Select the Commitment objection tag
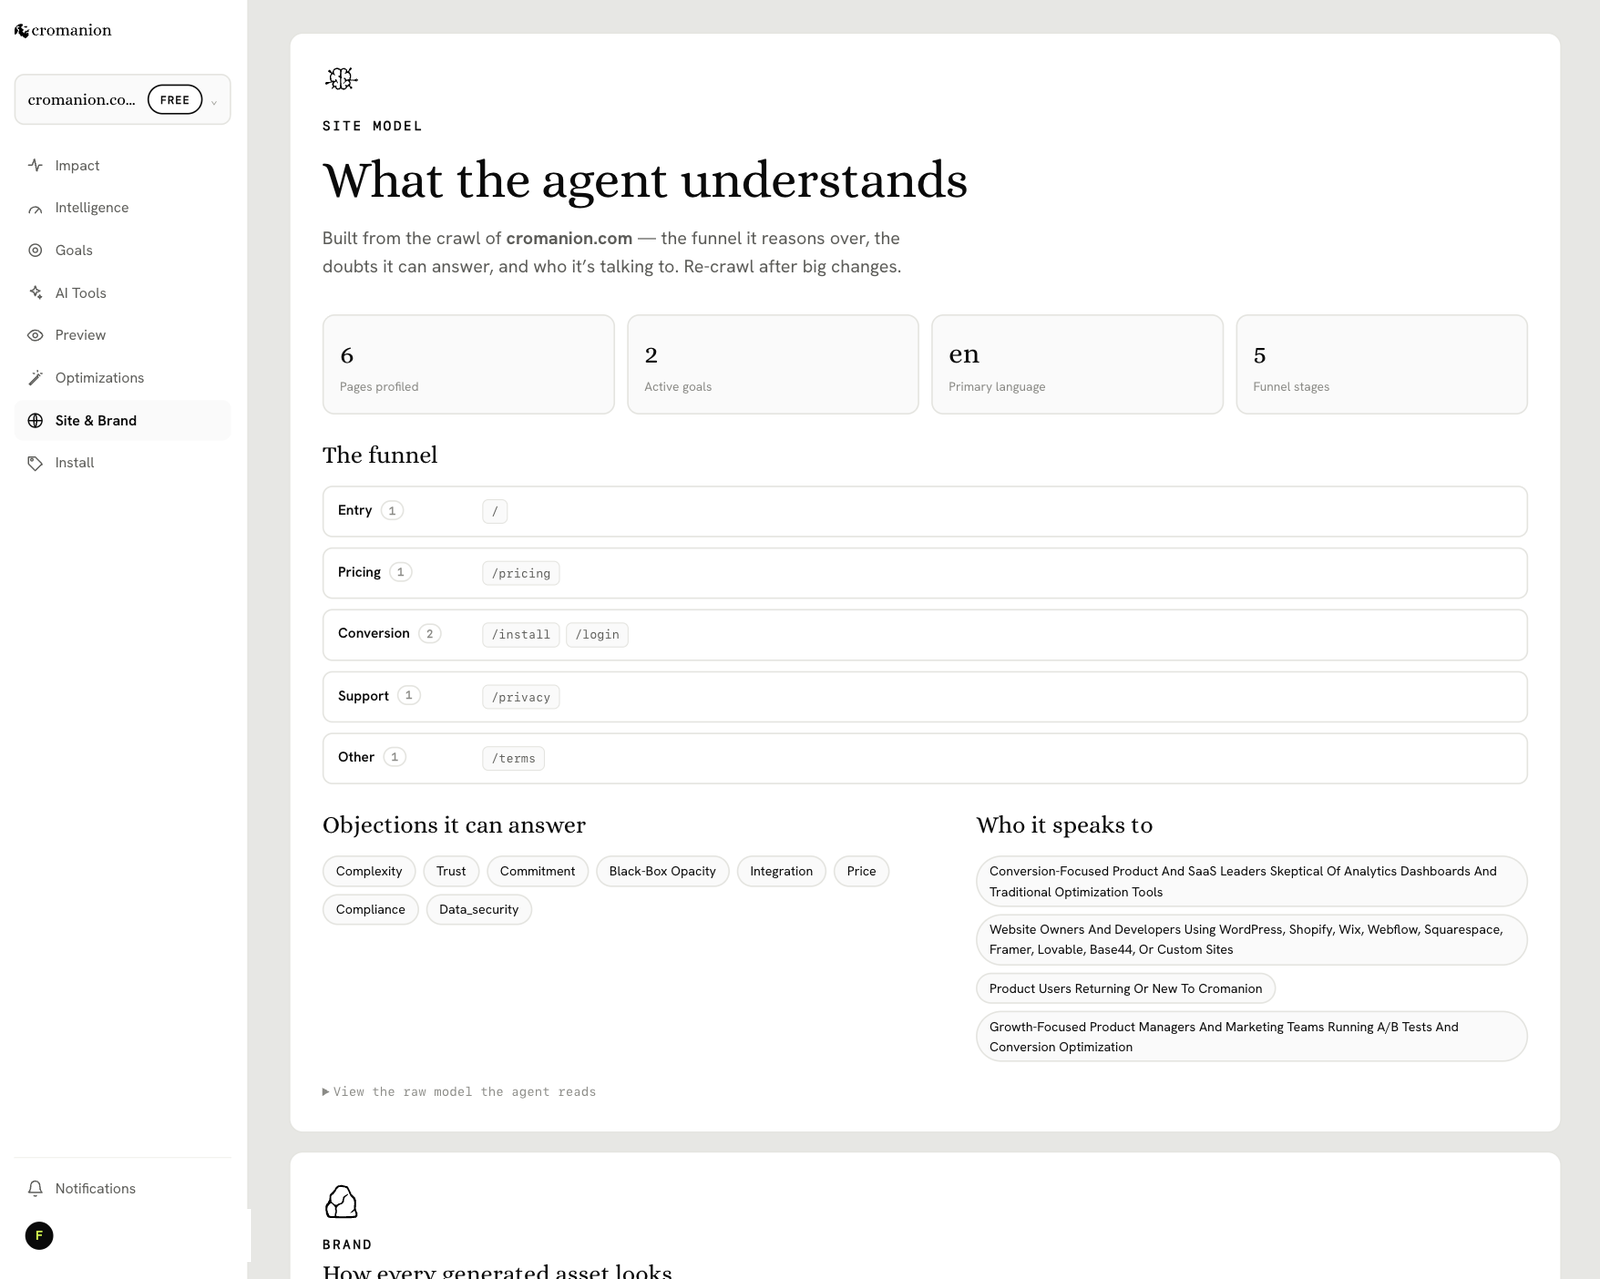Image resolution: width=1600 pixels, height=1279 pixels. click(x=537, y=871)
